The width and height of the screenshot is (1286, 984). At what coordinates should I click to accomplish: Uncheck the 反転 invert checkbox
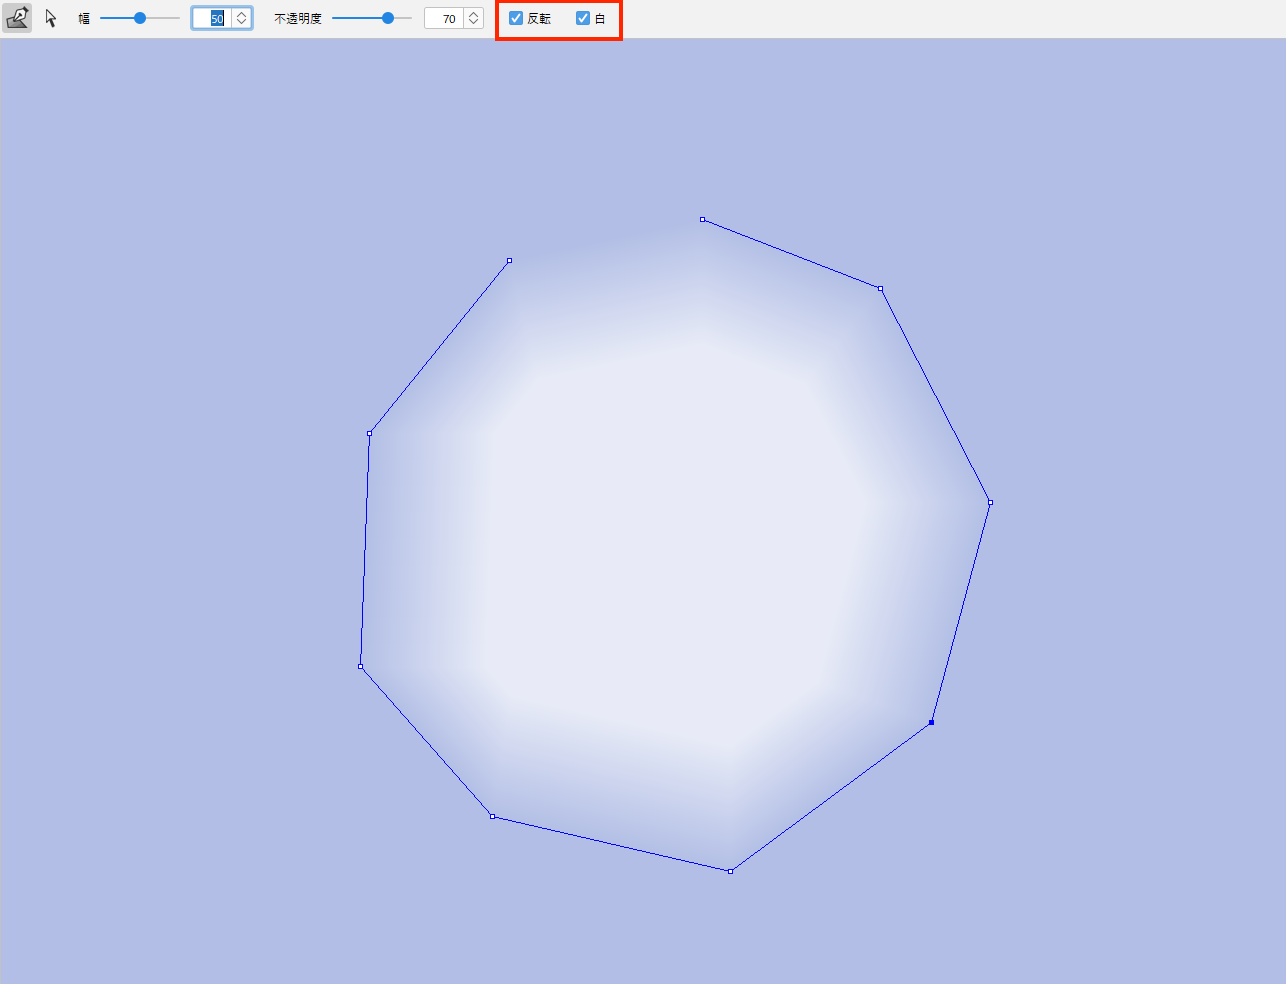pyautogui.click(x=516, y=18)
